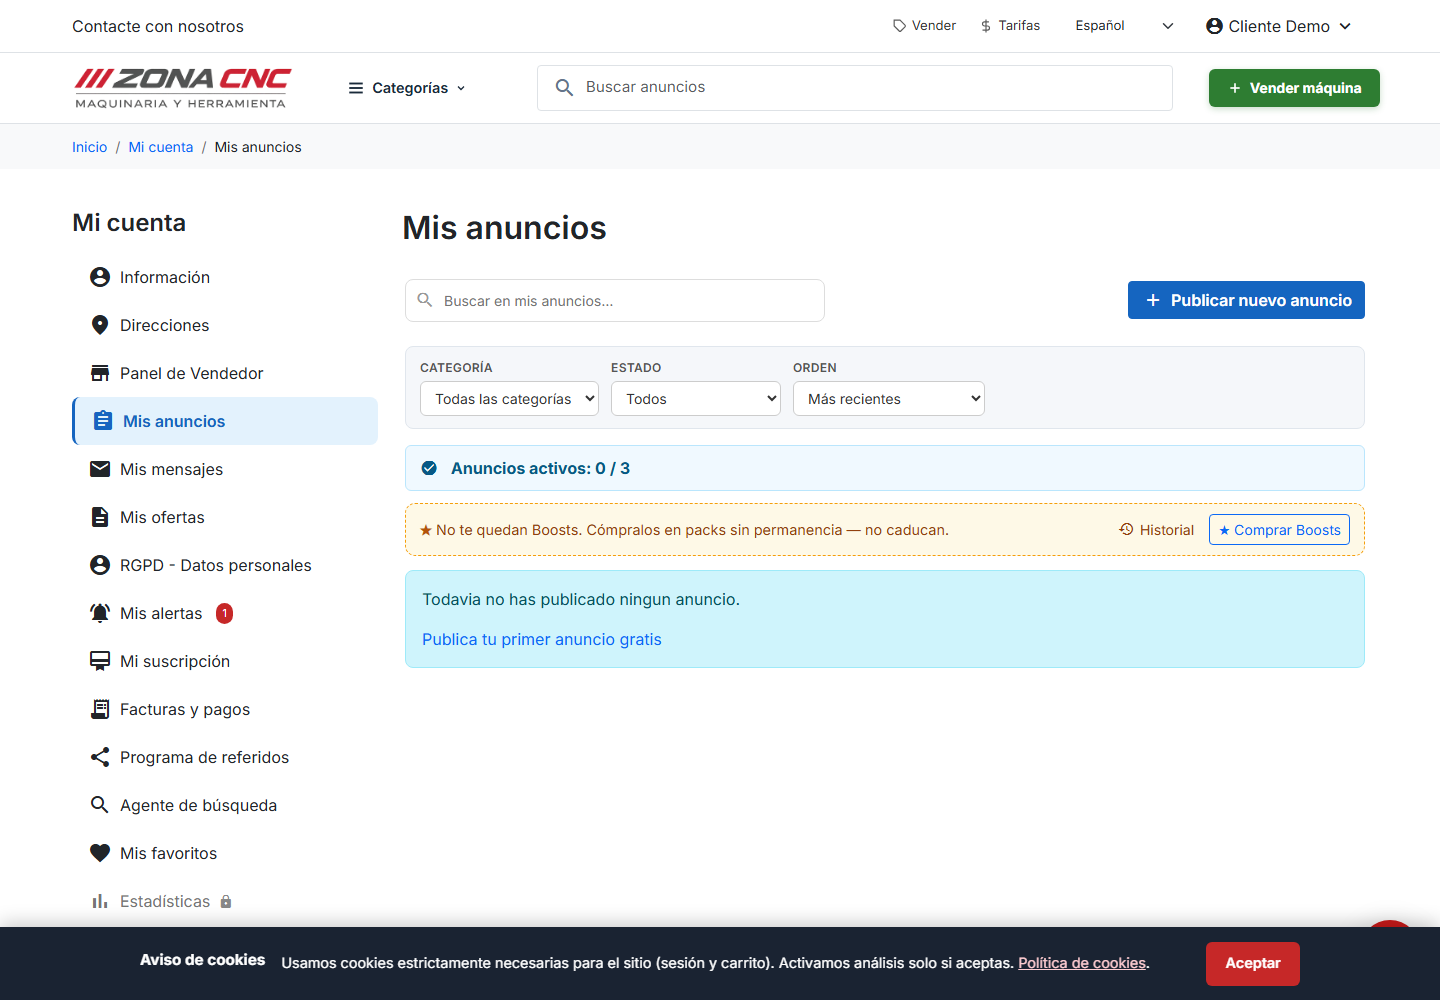Click the 'Anuncios activos: 0 / 3' text
The height and width of the screenshot is (1000, 1440).
pos(540,468)
